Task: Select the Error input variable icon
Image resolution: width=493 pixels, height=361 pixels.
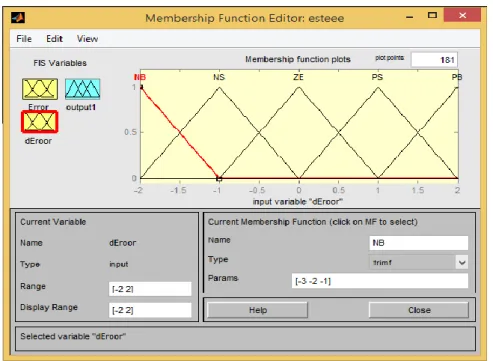Action: (x=40, y=89)
